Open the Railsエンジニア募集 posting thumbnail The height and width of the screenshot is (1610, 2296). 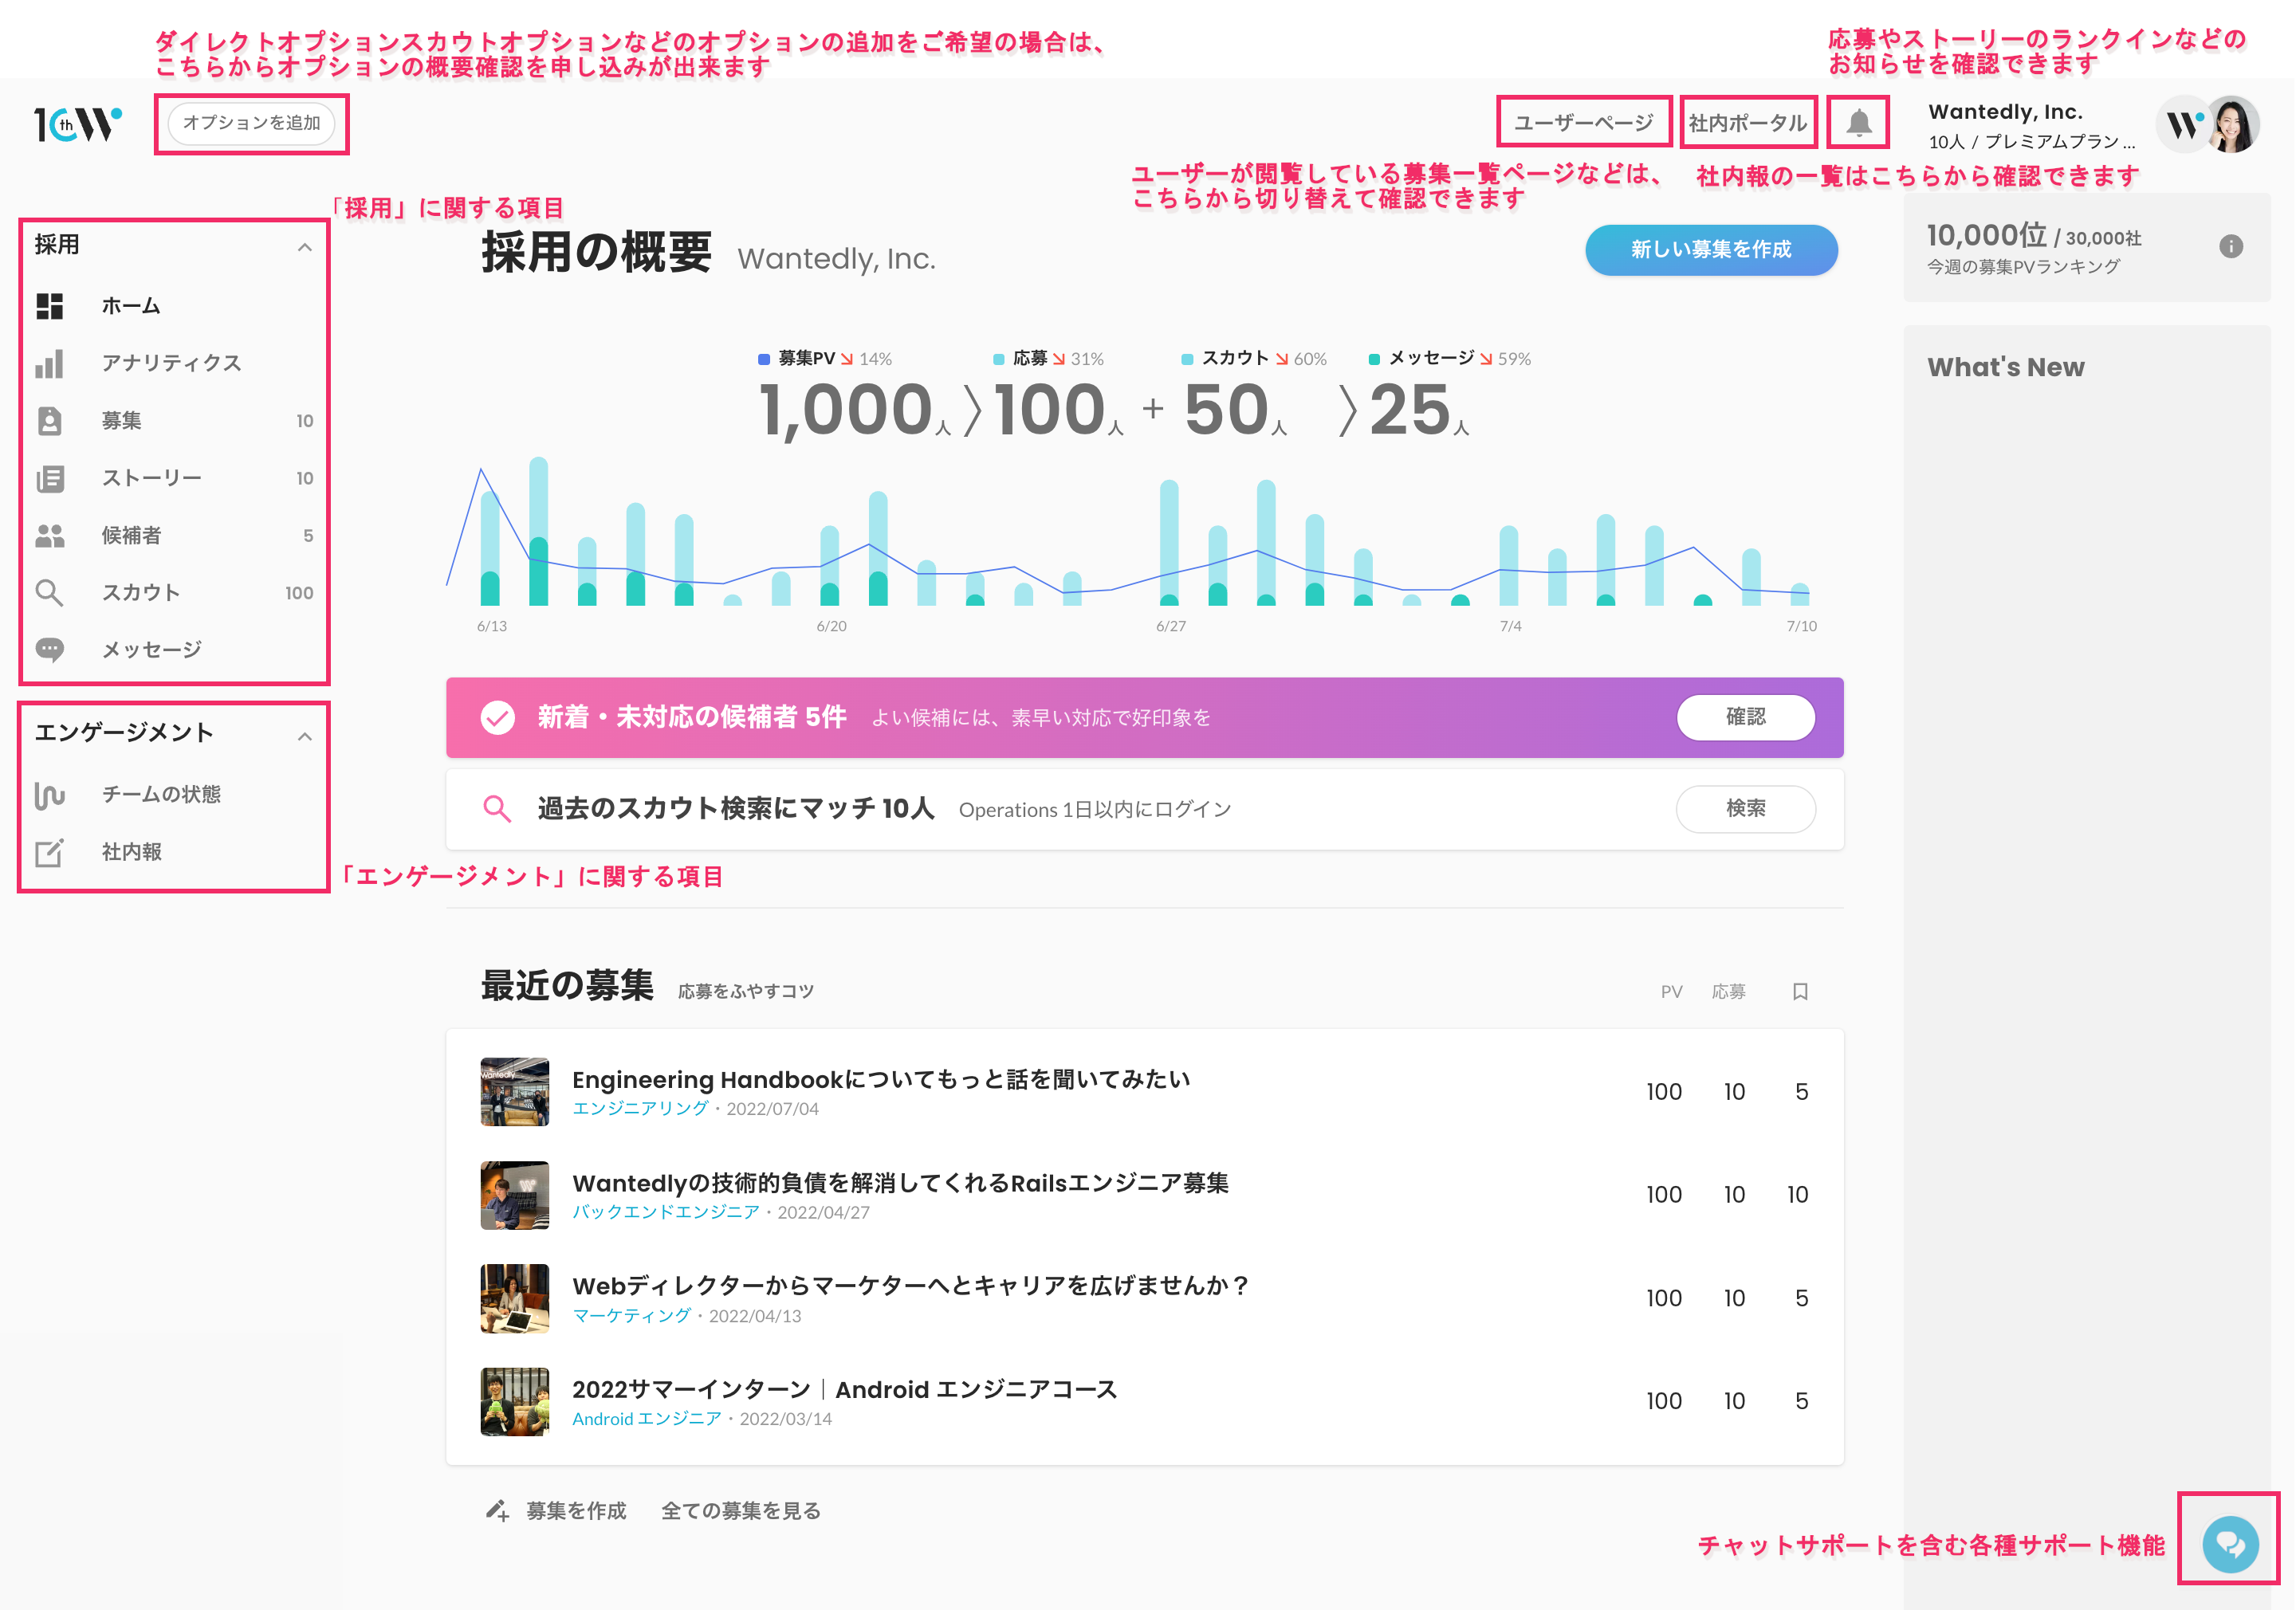point(514,1195)
